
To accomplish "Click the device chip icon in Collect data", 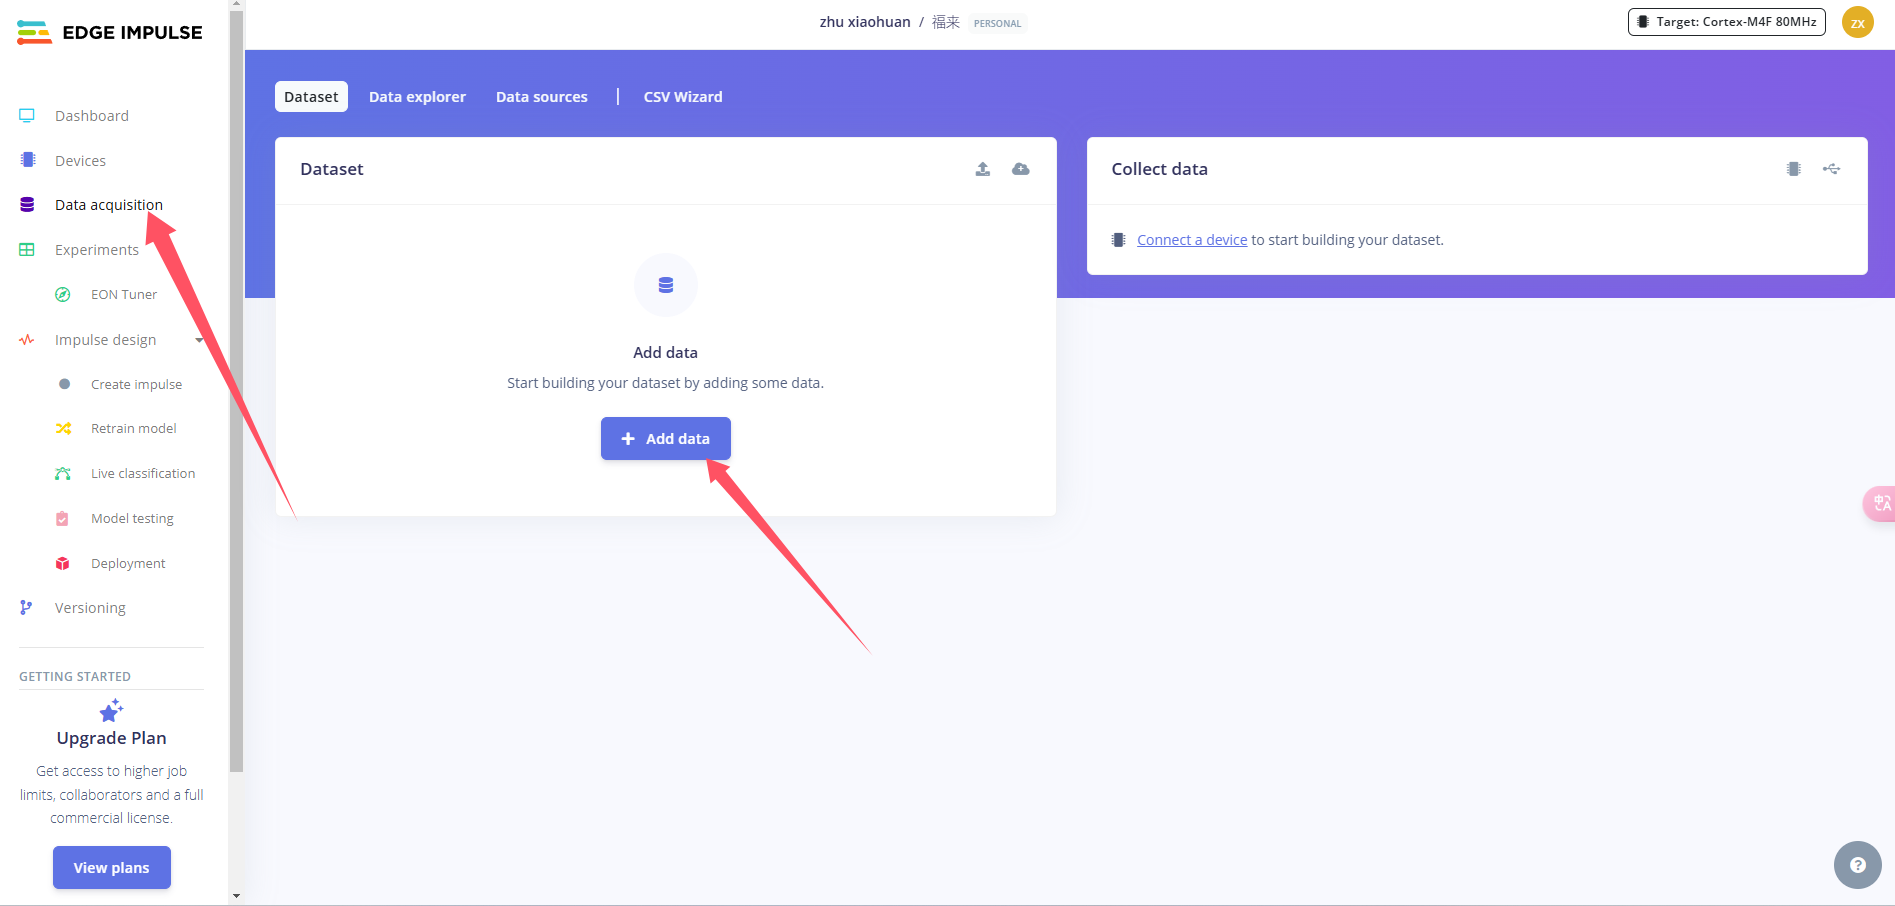I will (1793, 169).
